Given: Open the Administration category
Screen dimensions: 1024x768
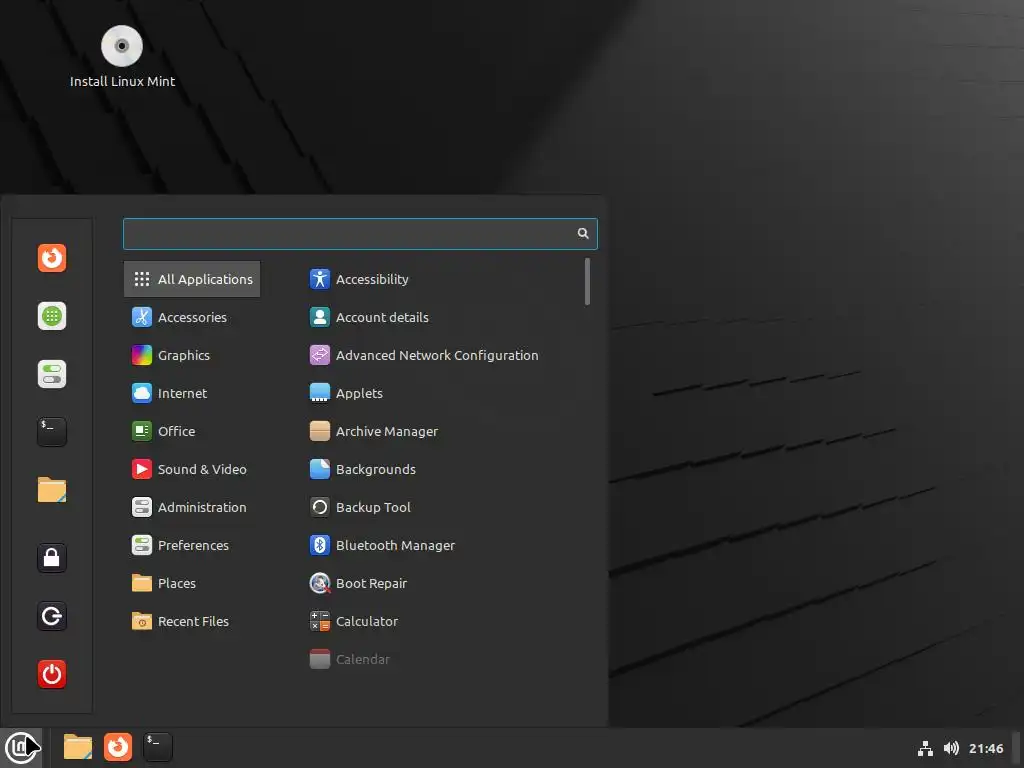Looking at the screenshot, I should (192, 507).
